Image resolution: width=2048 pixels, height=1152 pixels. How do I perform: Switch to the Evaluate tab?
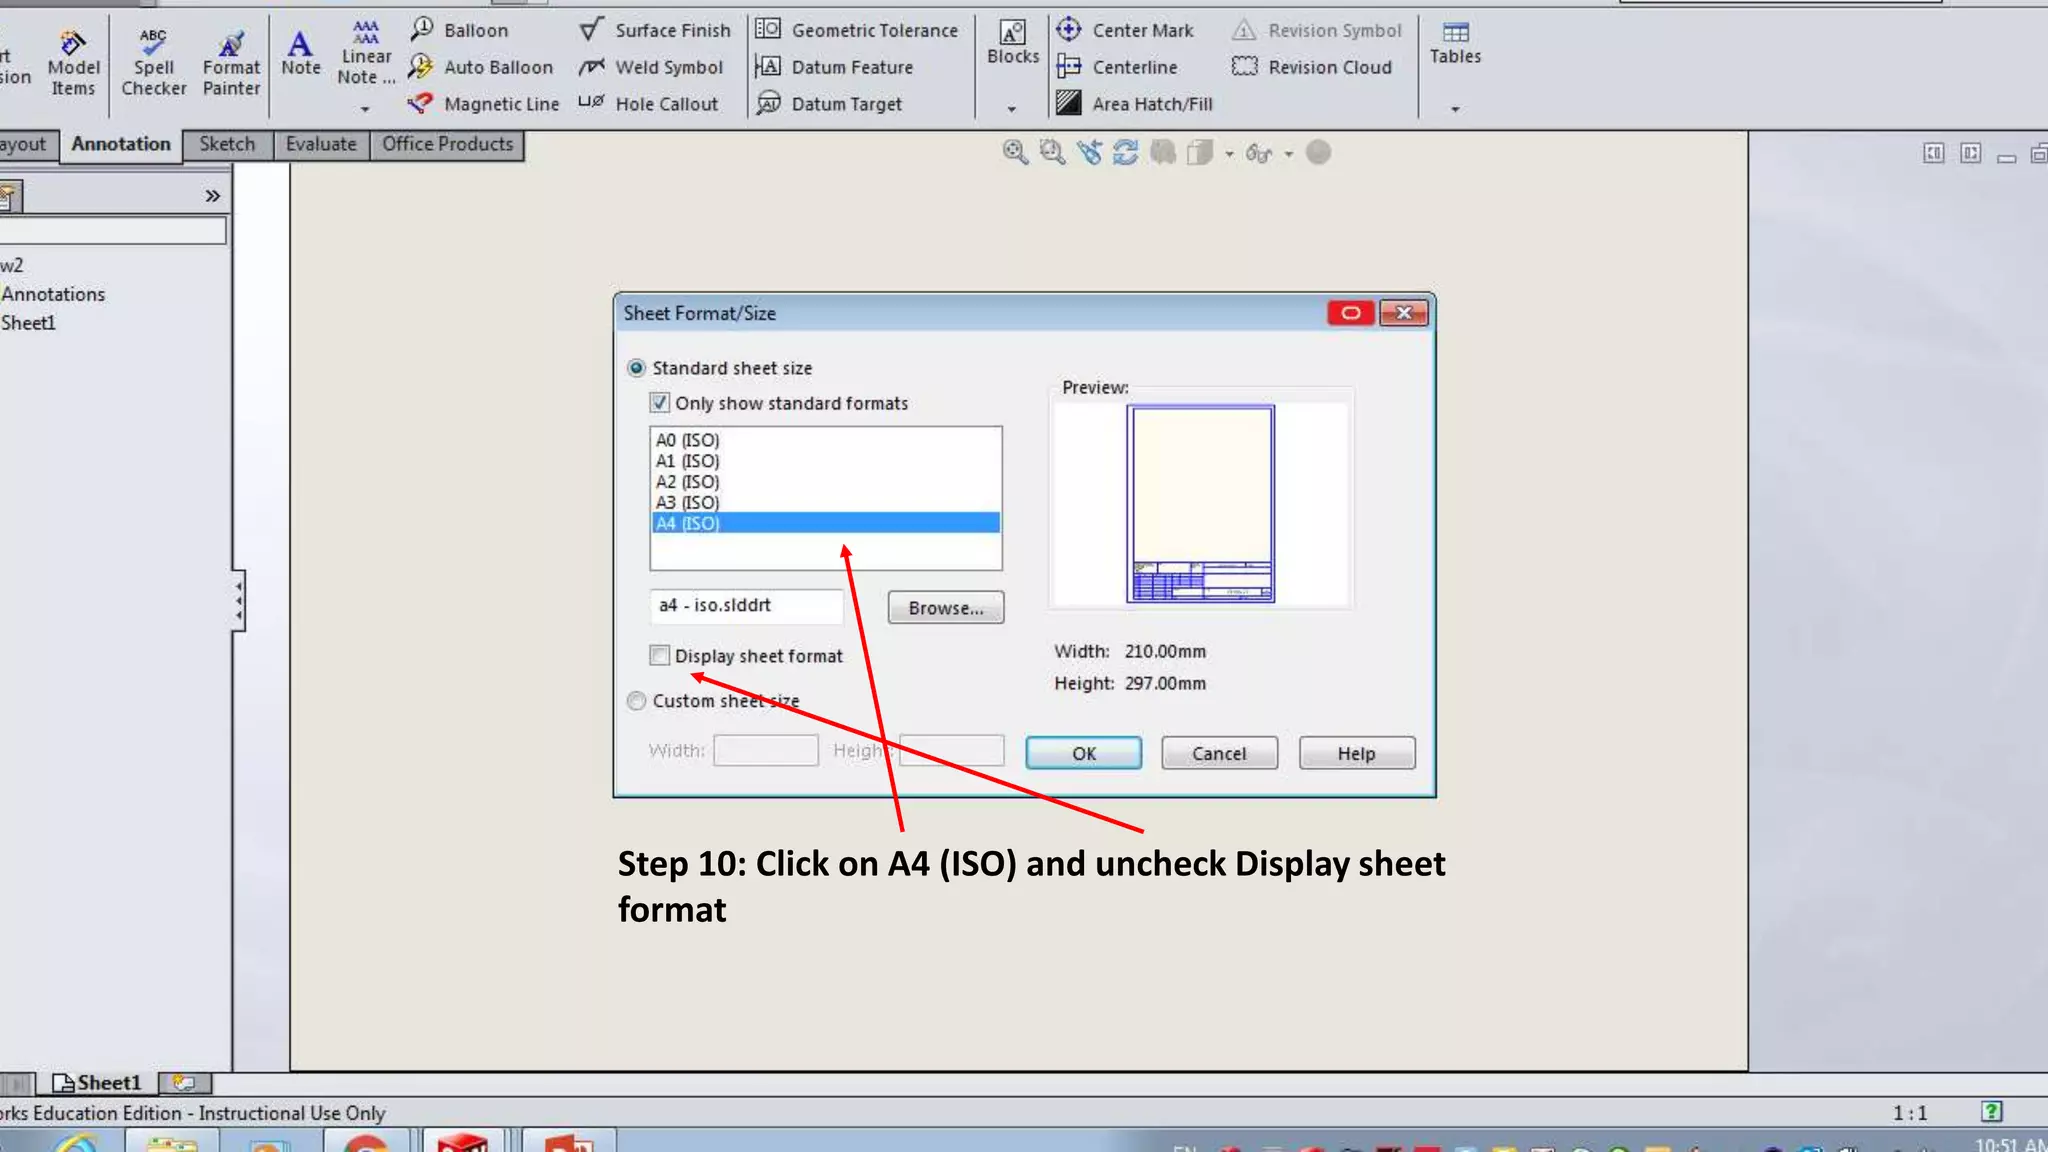coord(321,144)
